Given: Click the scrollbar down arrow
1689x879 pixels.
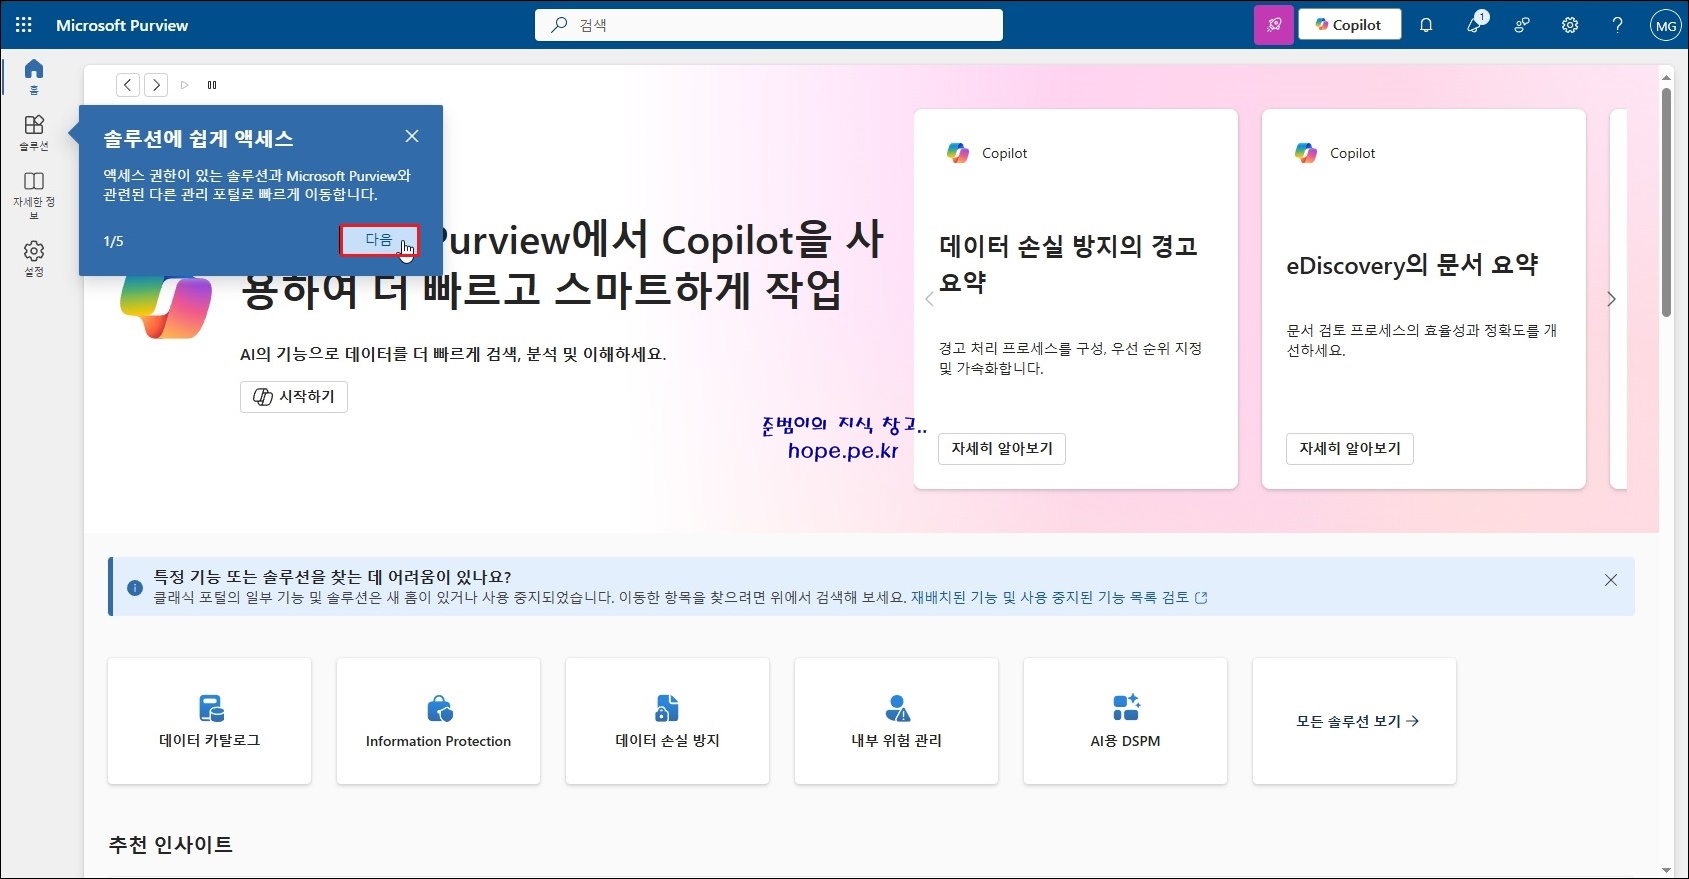Looking at the screenshot, I should click(x=1666, y=870).
